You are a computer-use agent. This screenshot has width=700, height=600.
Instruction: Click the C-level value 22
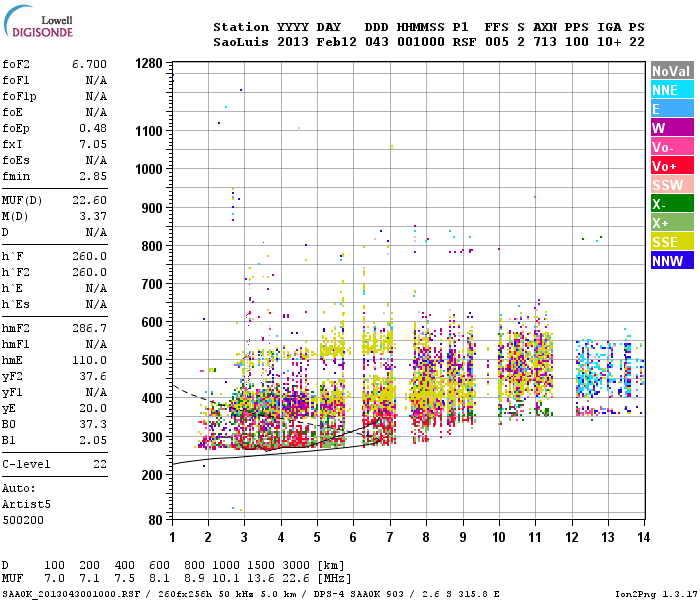tap(100, 464)
